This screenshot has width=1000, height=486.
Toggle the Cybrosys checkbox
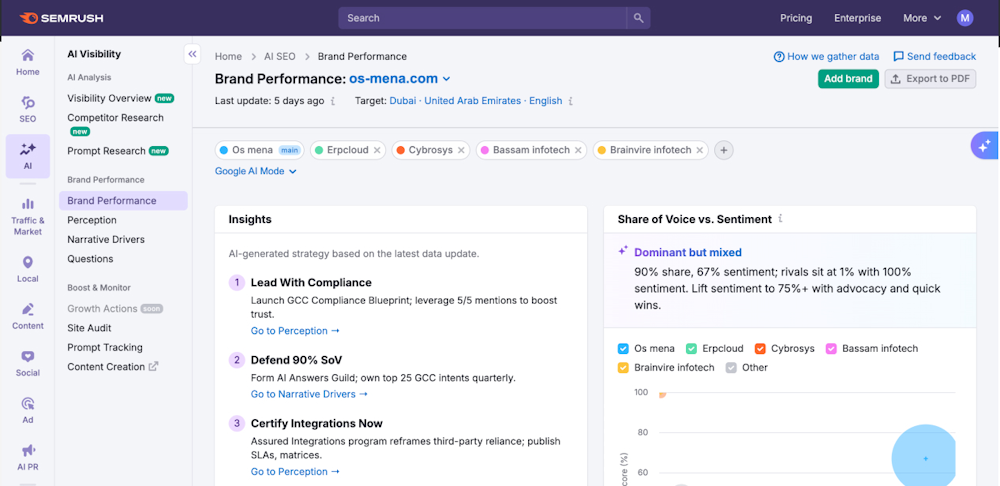pos(760,349)
